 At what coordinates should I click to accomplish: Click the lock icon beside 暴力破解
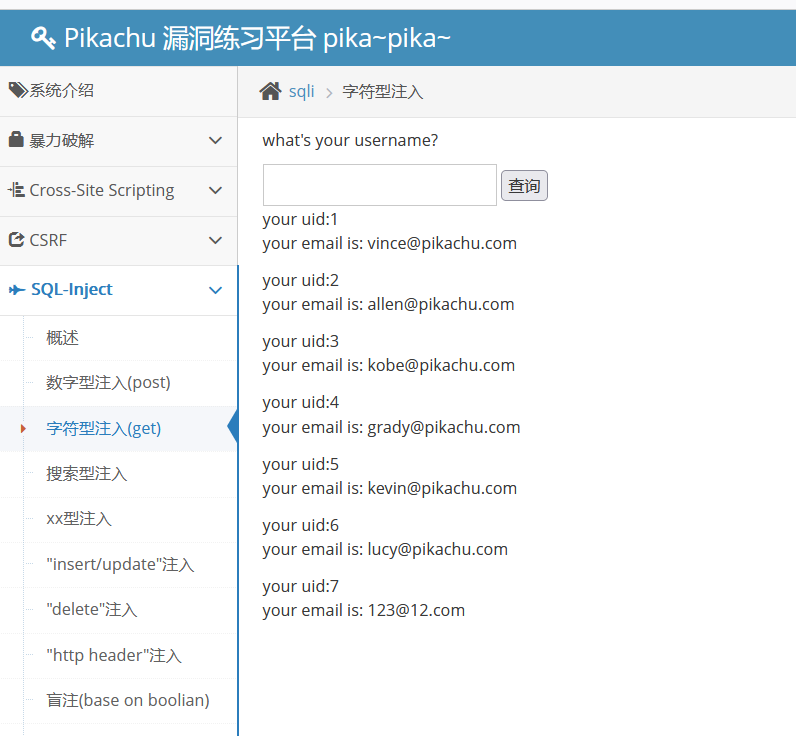click(x=16, y=139)
